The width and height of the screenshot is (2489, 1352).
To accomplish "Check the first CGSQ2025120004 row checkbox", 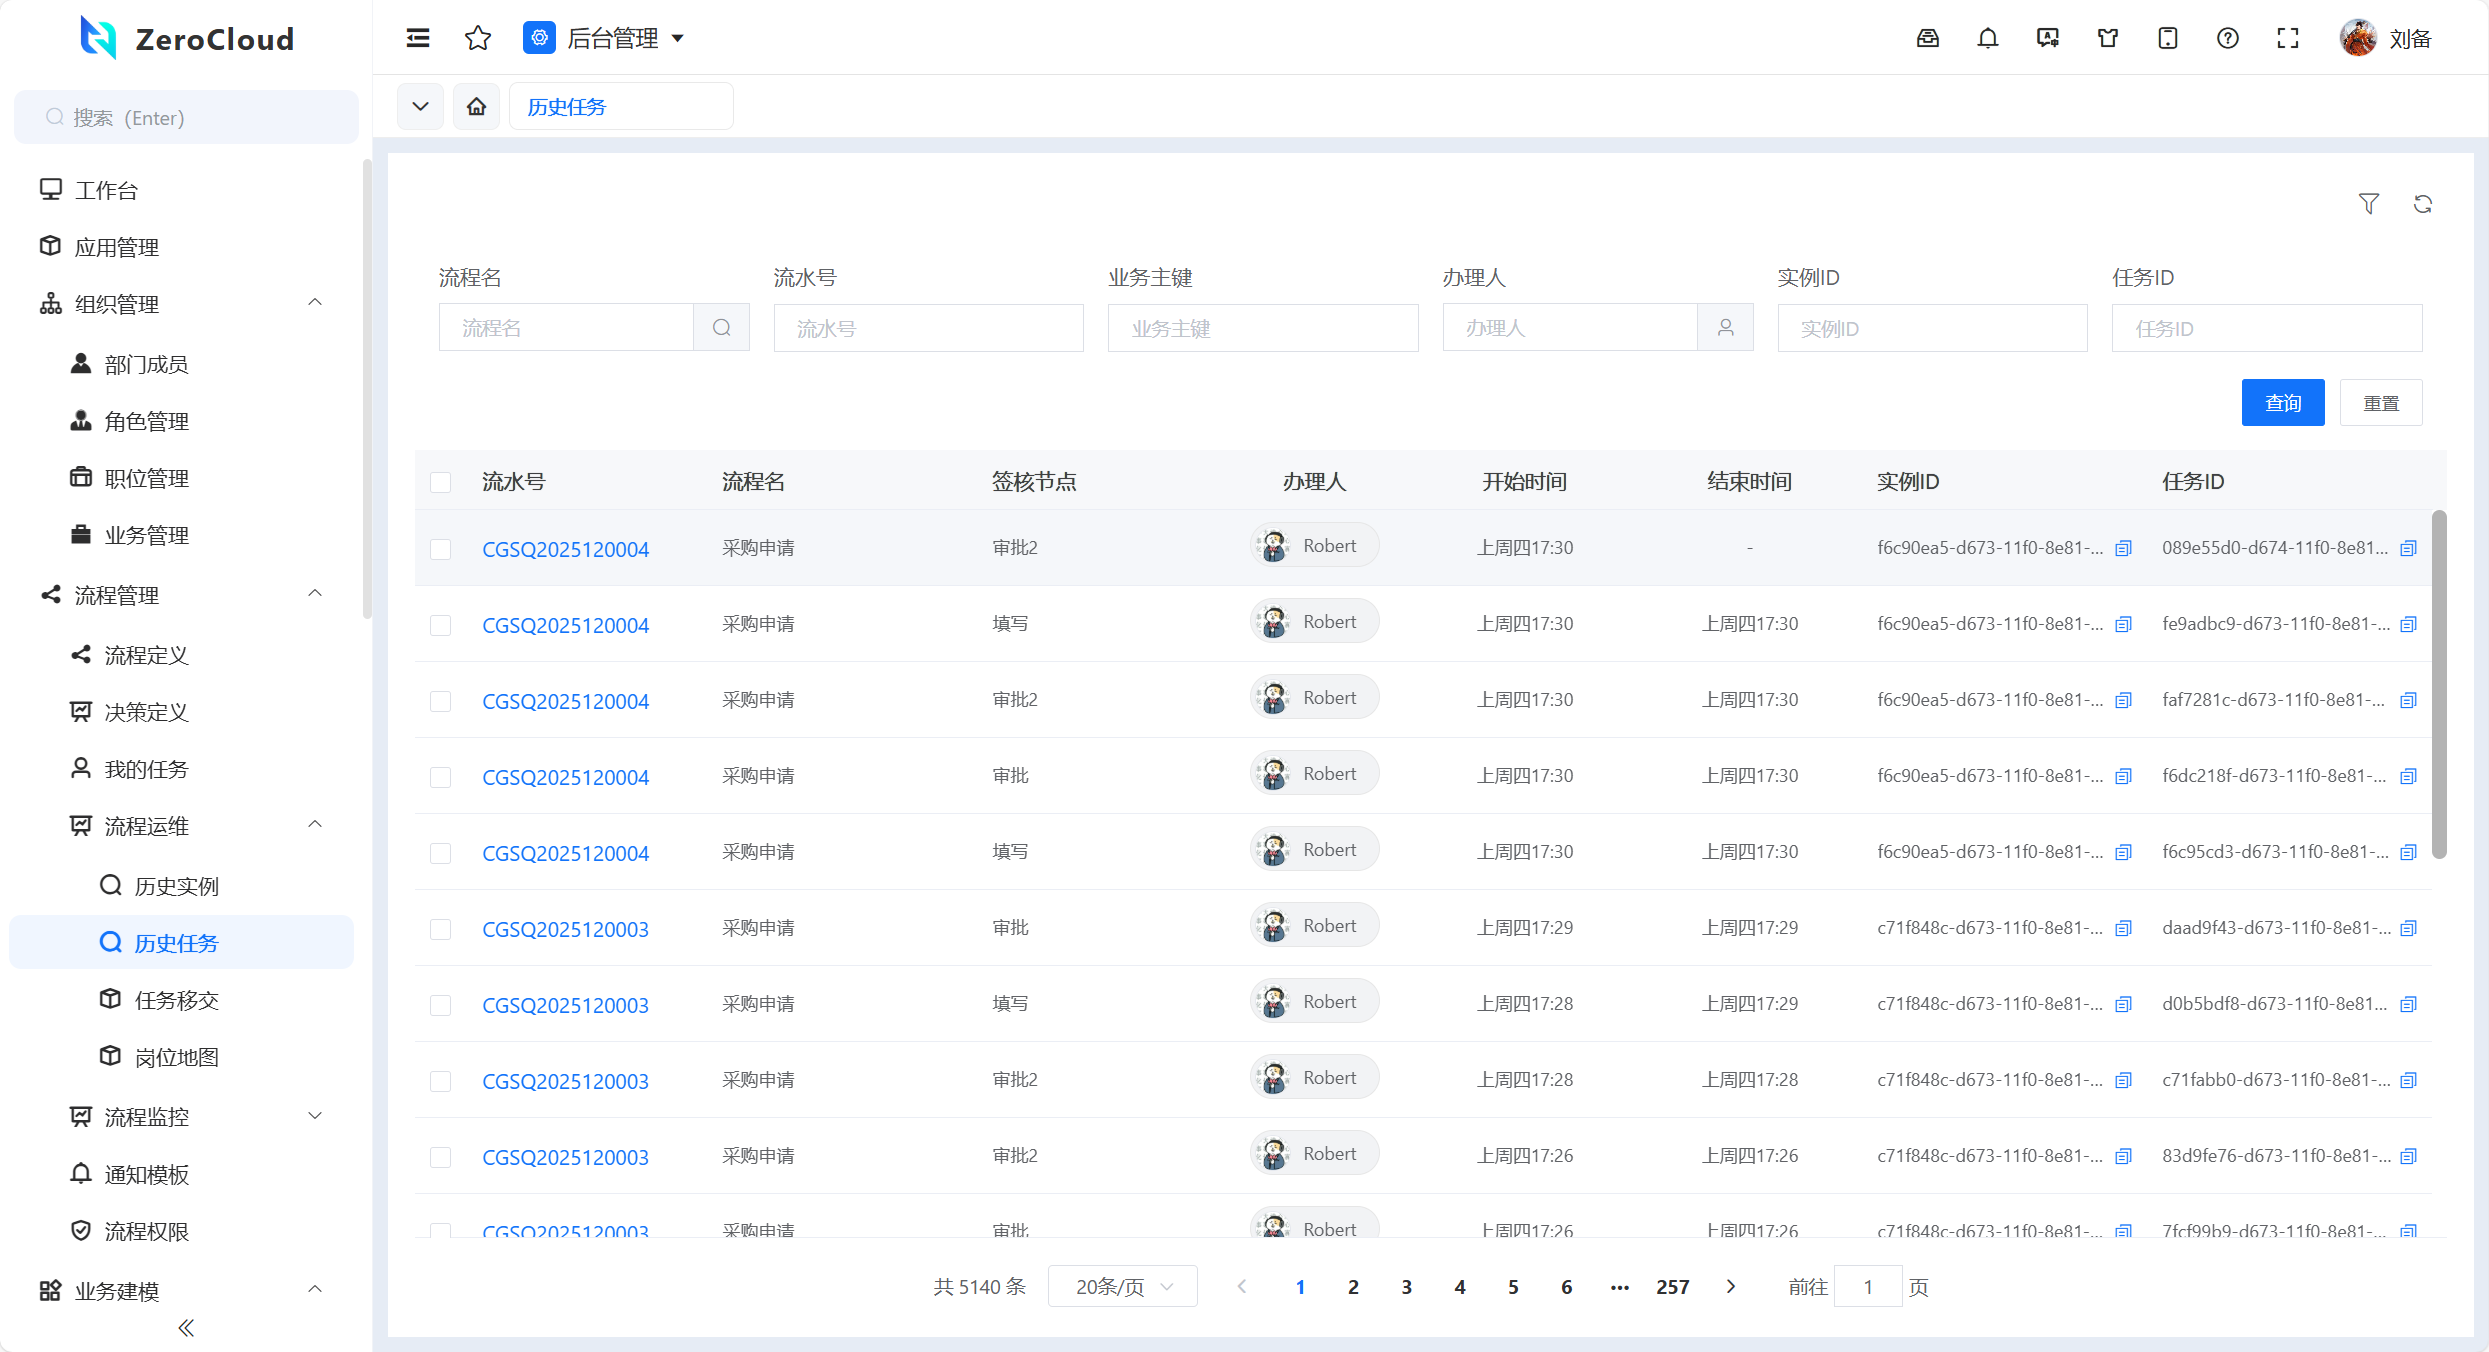I will pos(440,549).
